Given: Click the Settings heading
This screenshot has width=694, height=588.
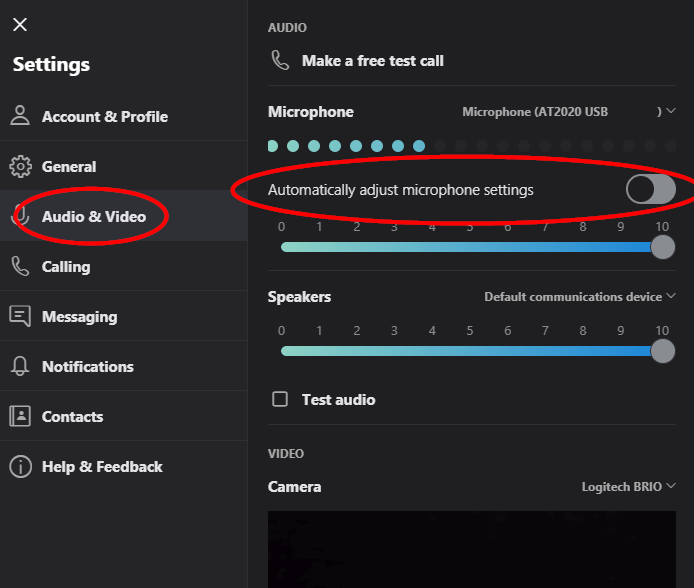Looking at the screenshot, I should (51, 65).
